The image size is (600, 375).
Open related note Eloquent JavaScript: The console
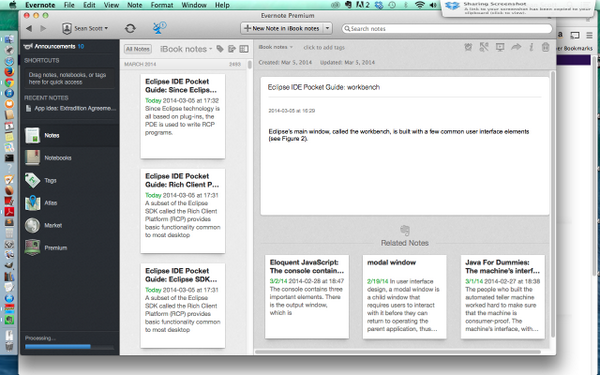click(307, 297)
